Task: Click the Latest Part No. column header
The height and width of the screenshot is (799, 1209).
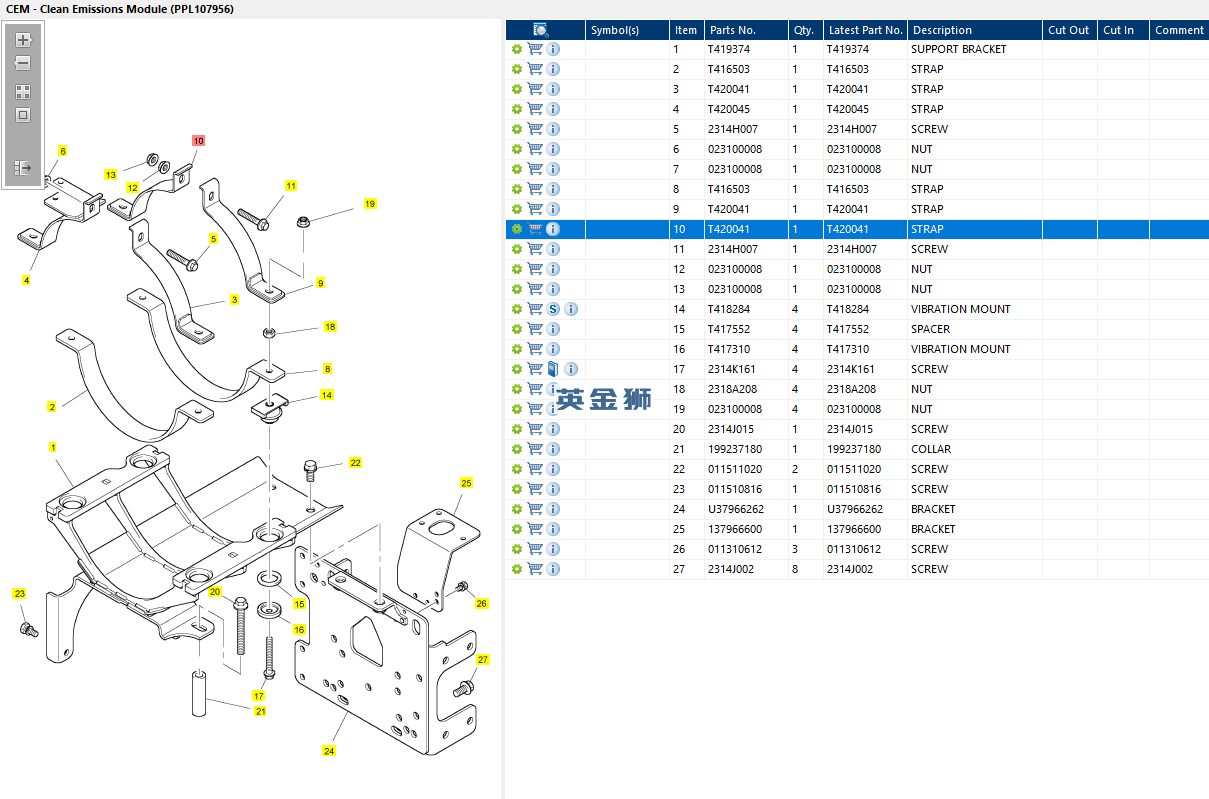Action: (x=865, y=30)
